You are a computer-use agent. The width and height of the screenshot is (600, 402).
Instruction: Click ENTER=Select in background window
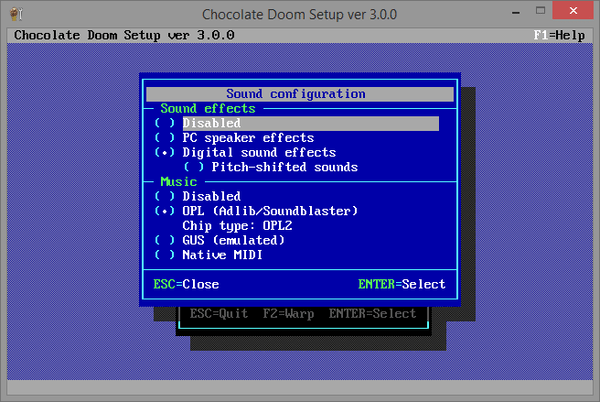click(x=372, y=314)
